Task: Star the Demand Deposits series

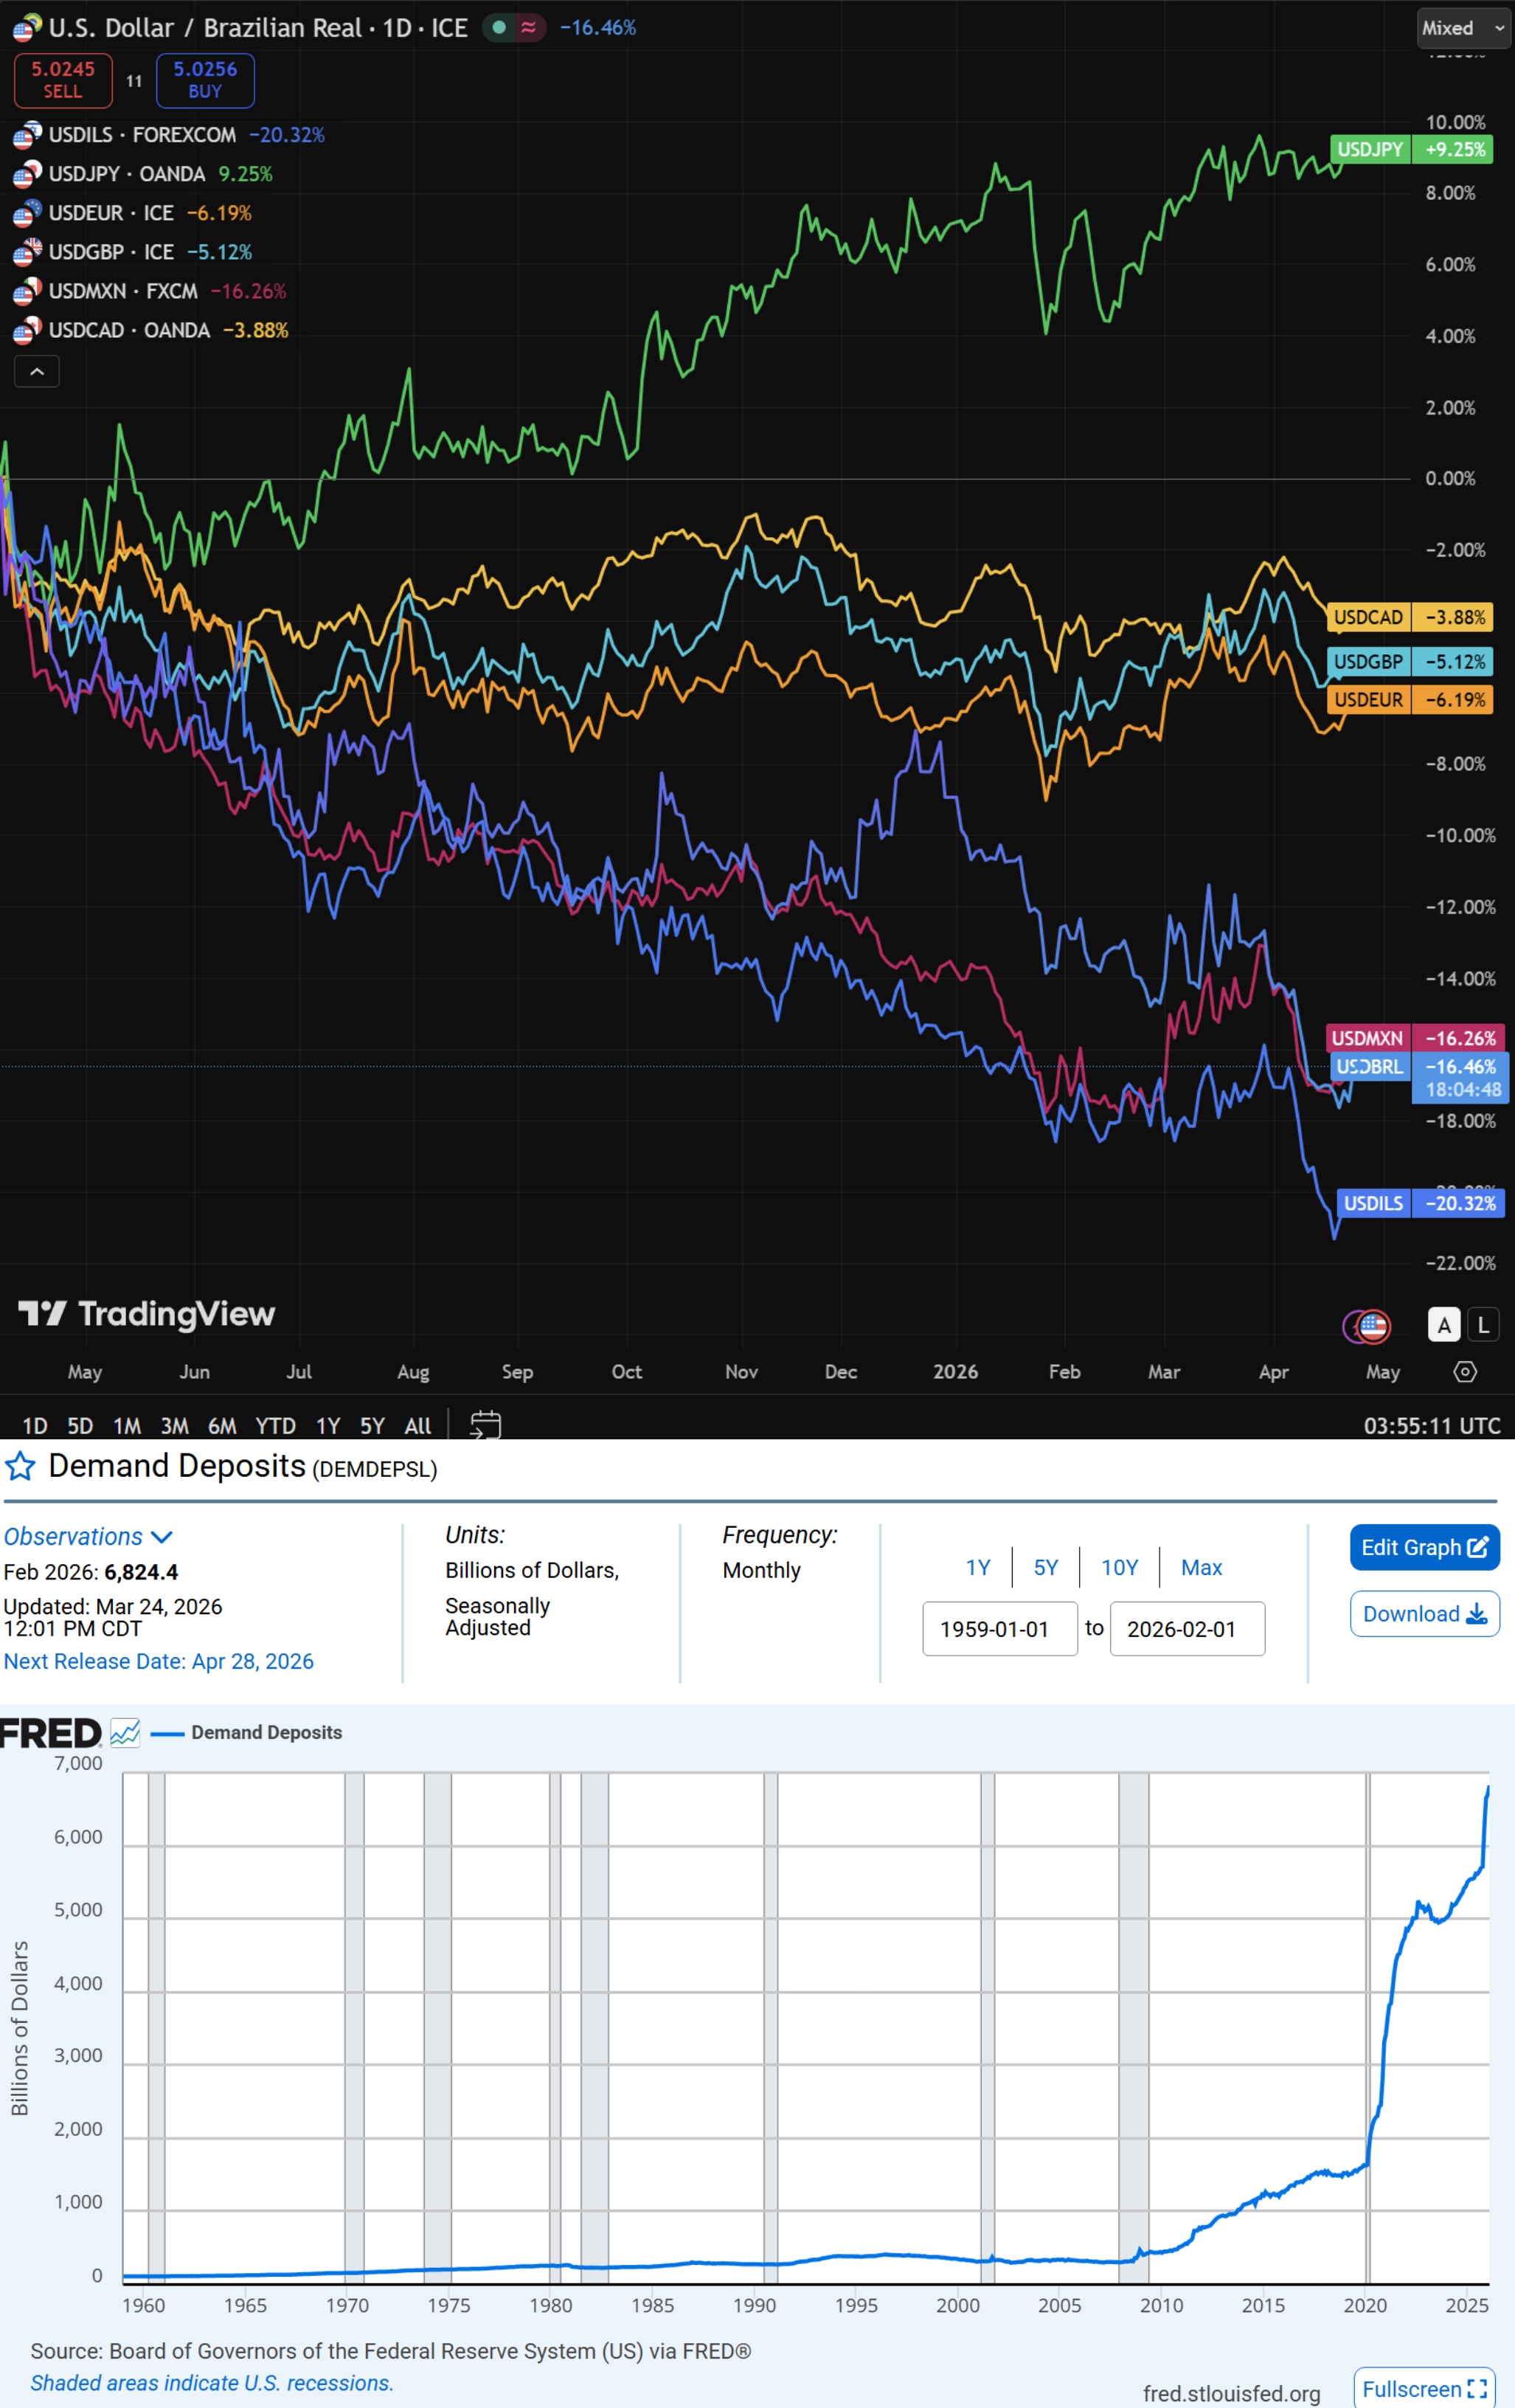Action: pyautogui.click(x=20, y=1467)
